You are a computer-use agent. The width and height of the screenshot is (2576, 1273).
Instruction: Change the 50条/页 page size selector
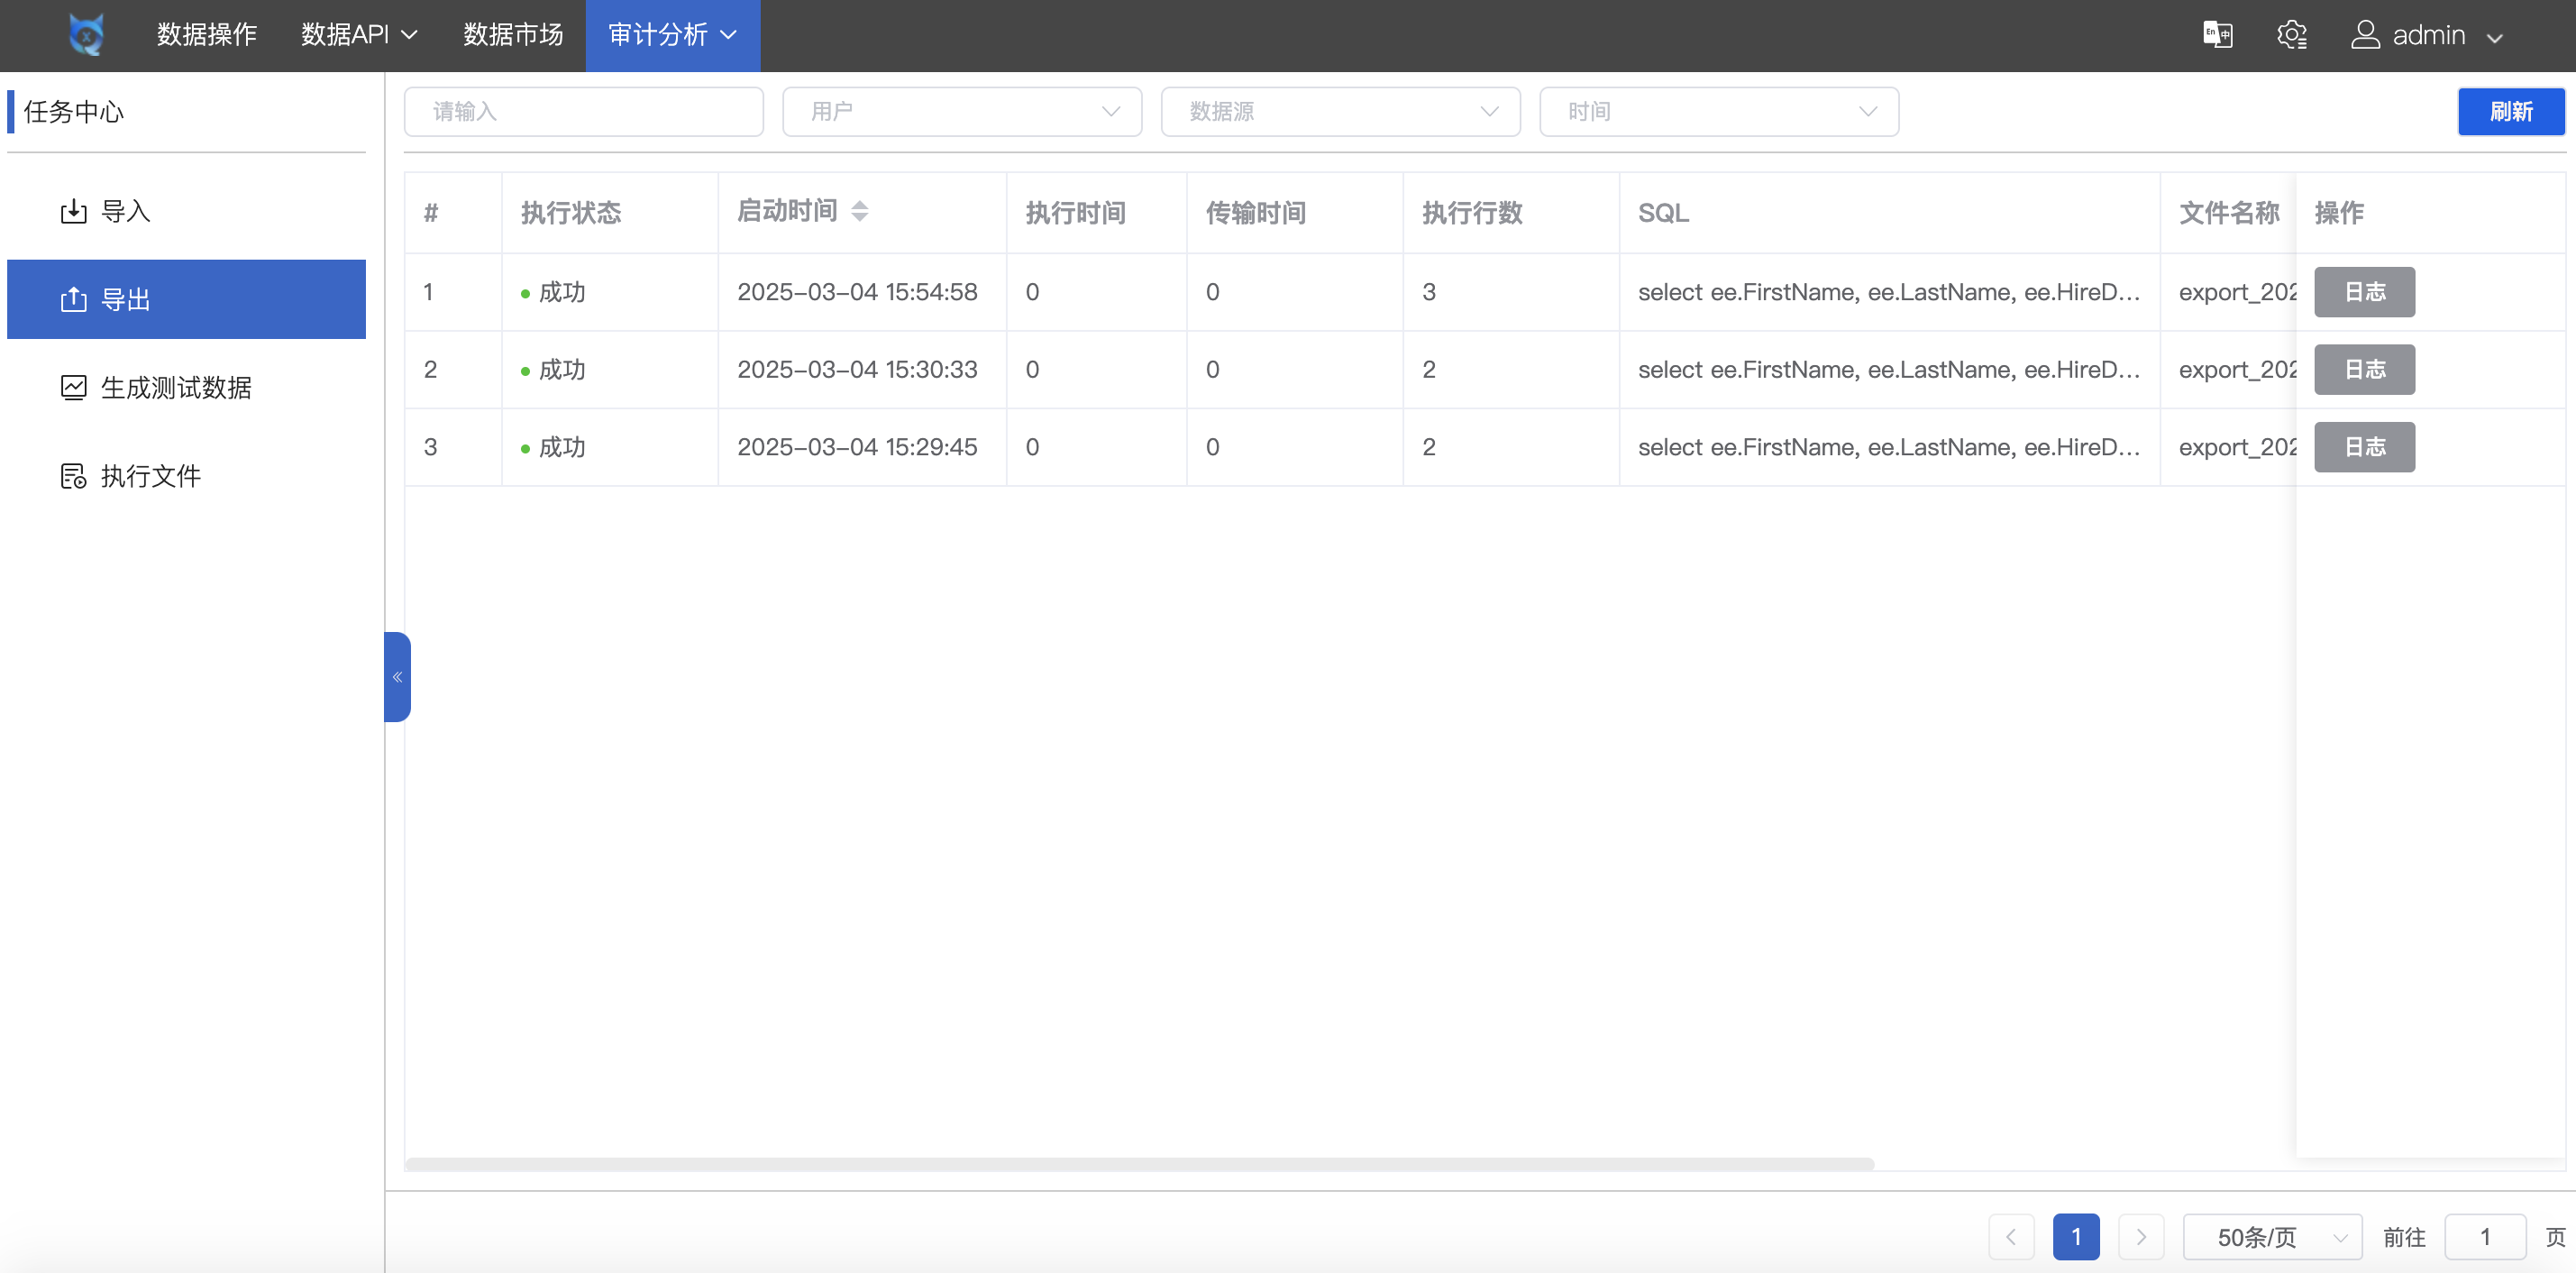pos(2271,1237)
